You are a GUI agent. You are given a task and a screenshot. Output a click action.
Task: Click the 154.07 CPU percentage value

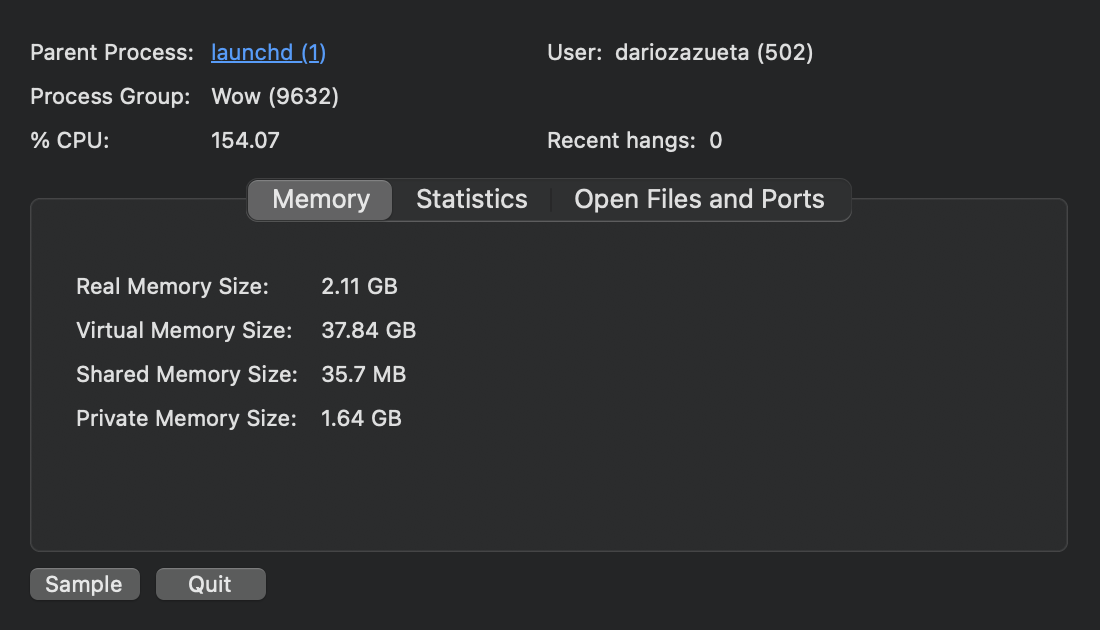pos(245,141)
